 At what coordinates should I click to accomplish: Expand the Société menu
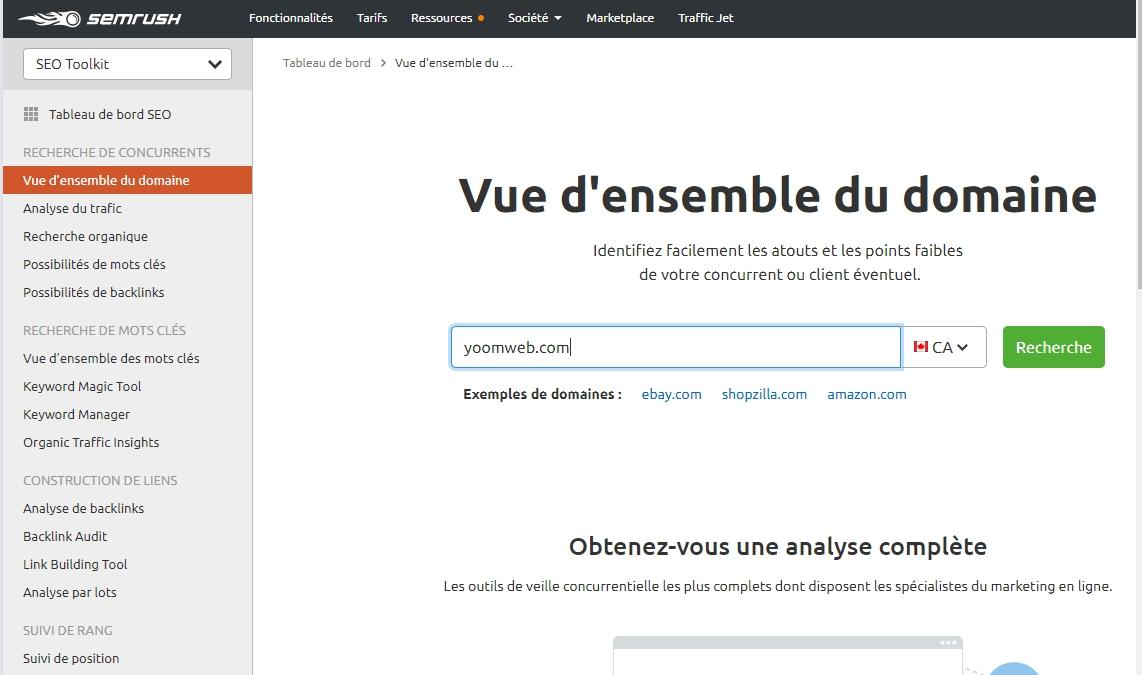pyautogui.click(x=534, y=17)
